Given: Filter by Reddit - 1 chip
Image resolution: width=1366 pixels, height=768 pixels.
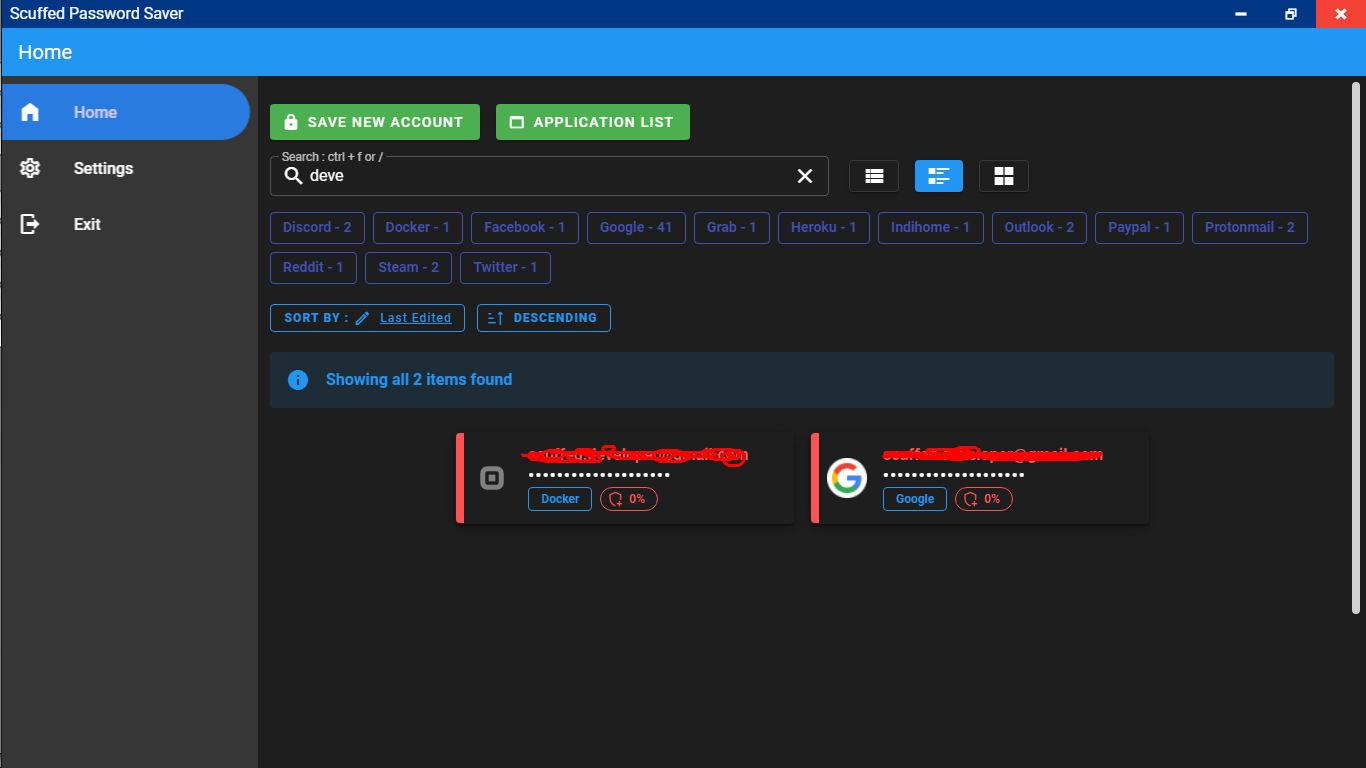Looking at the screenshot, I should tap(313, 267).
